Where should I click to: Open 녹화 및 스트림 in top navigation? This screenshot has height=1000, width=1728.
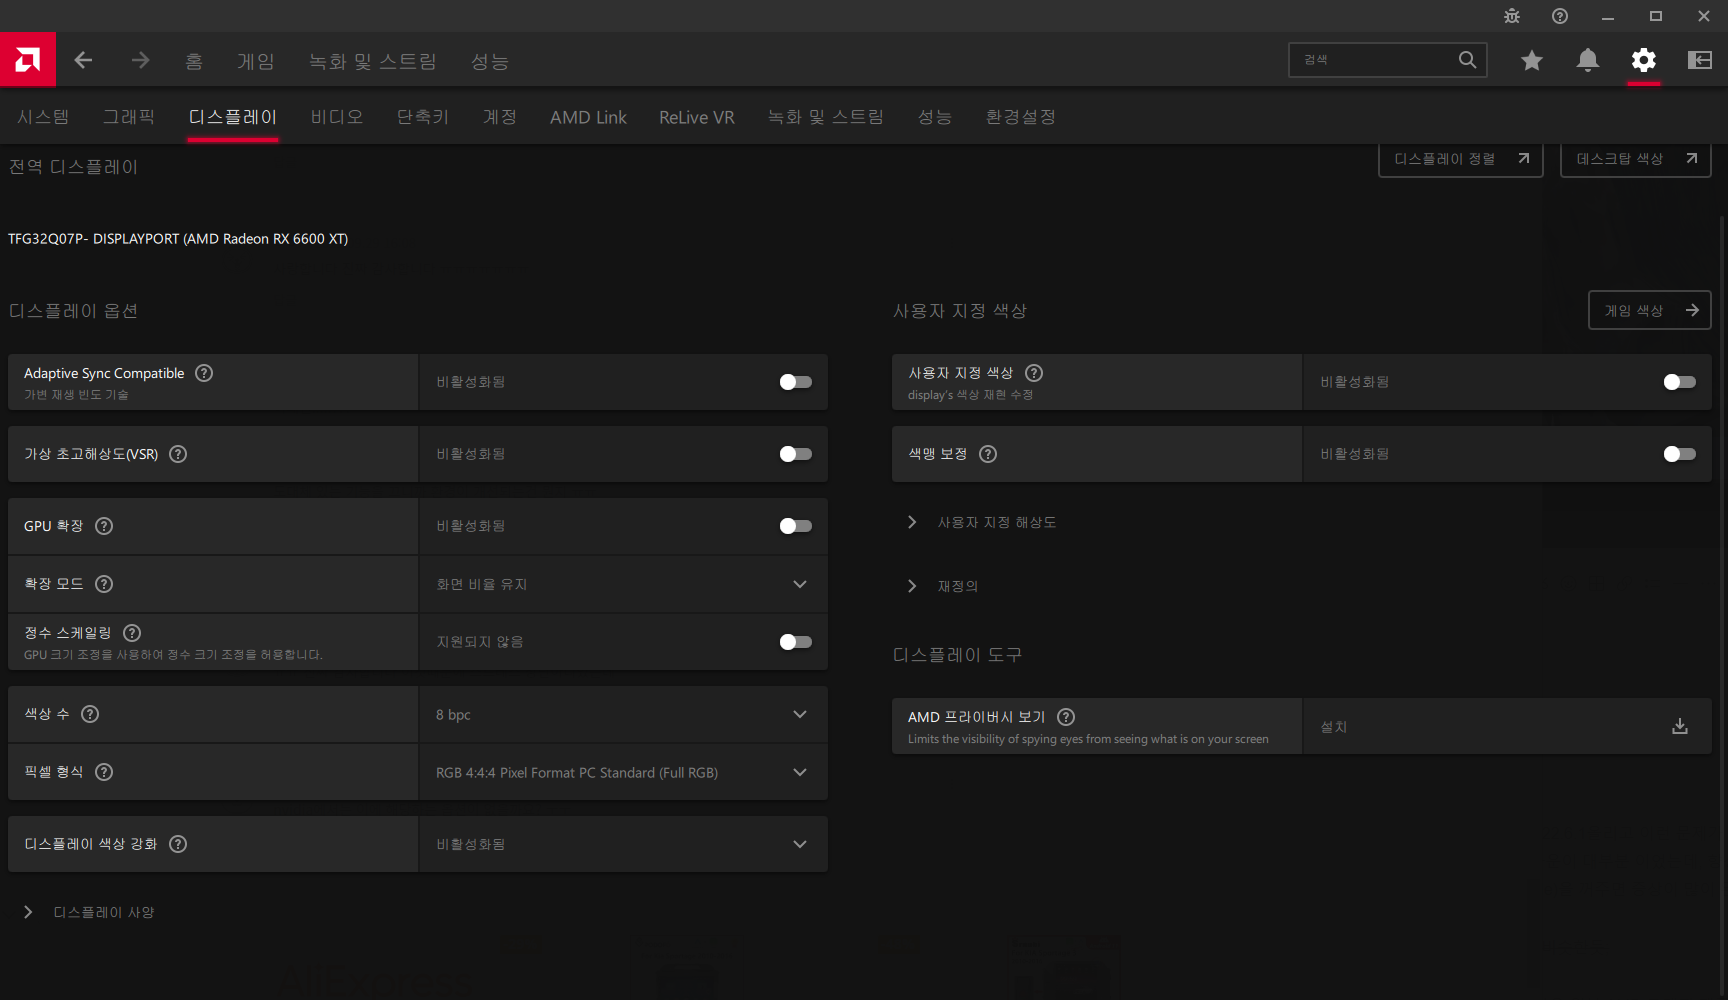click(373, 61)
